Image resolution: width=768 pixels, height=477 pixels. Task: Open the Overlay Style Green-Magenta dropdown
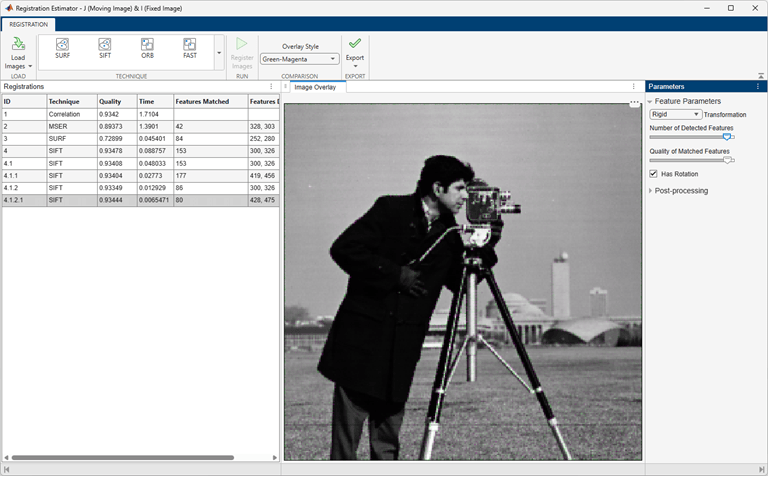[x=300, y=59]
